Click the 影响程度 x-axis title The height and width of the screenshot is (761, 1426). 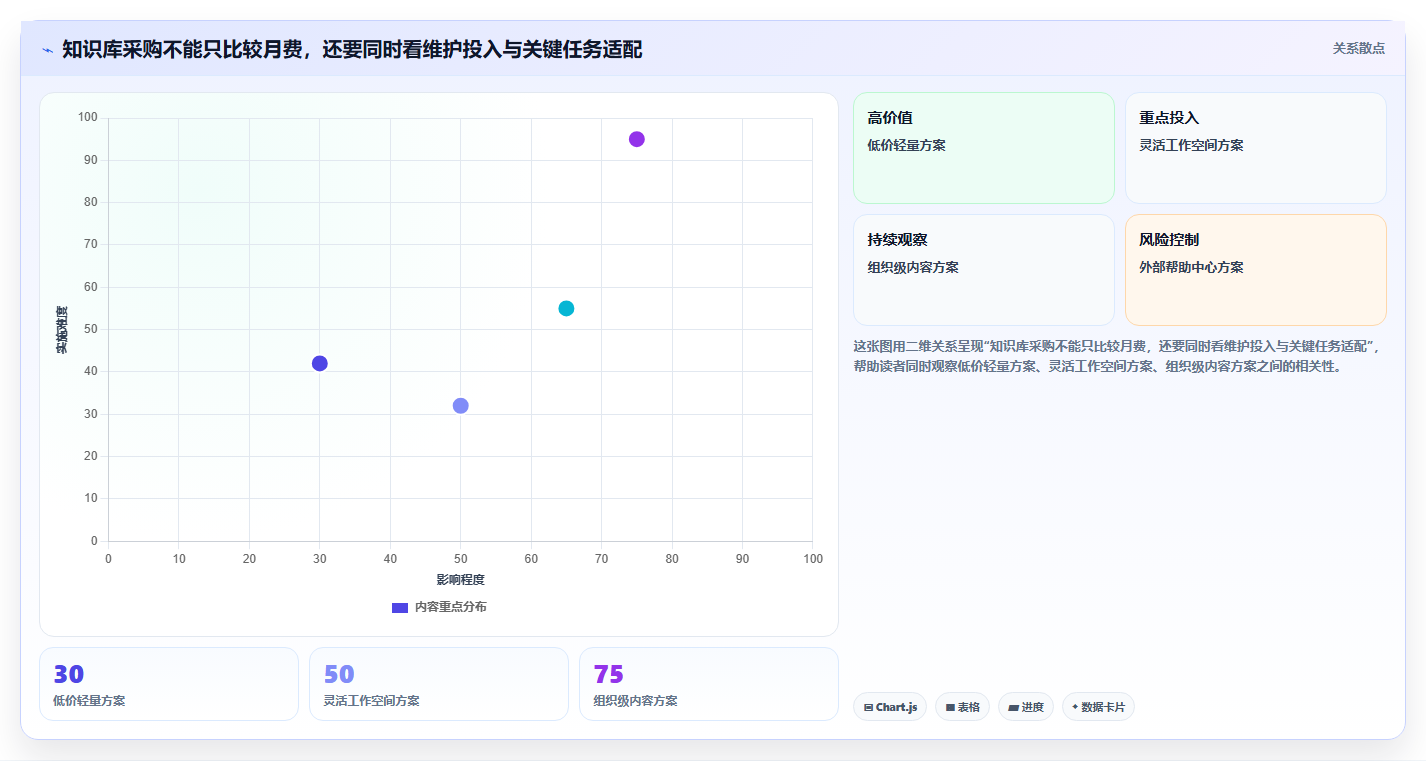coord(460,580)
